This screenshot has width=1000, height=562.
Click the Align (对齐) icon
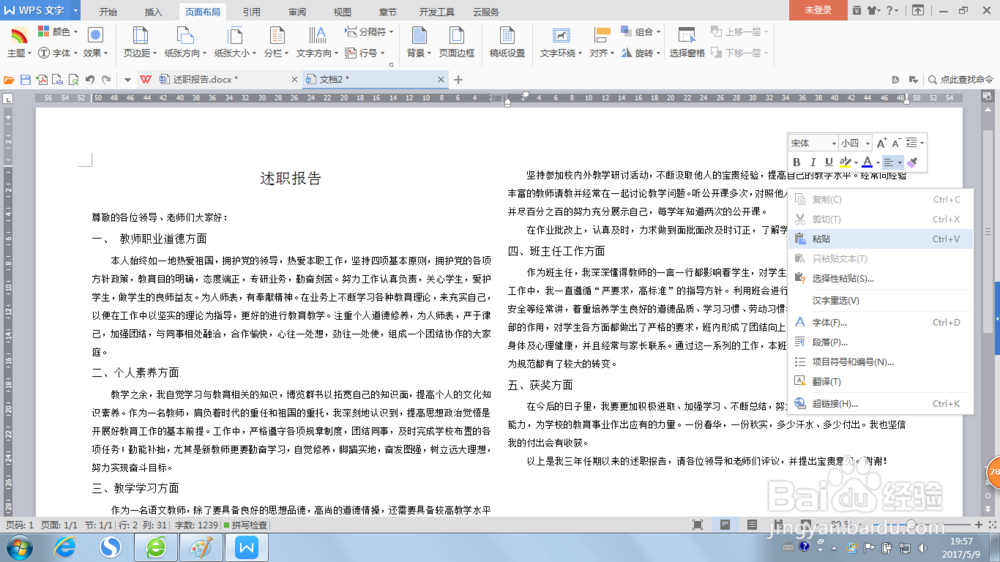click(x=601, y=36)
